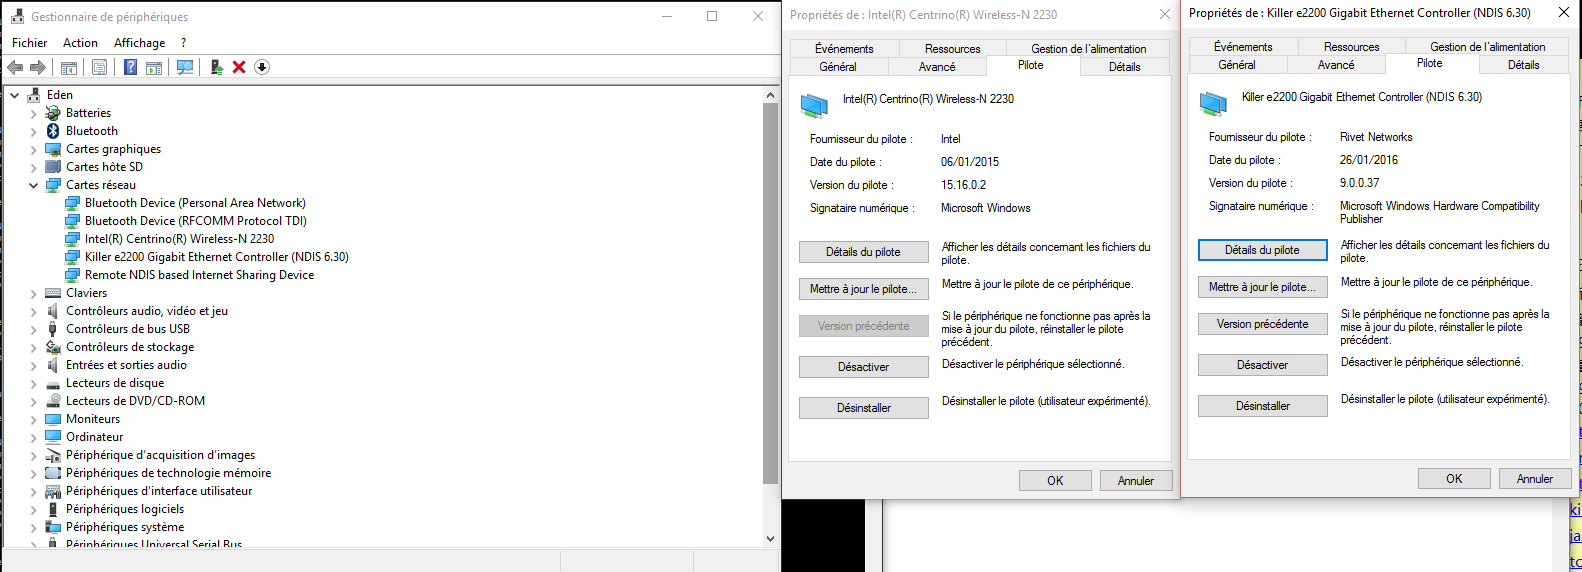The image size is (1582, 572).
Task: Click the scan for hardware changes icon
Action: (x=185, y=67)
